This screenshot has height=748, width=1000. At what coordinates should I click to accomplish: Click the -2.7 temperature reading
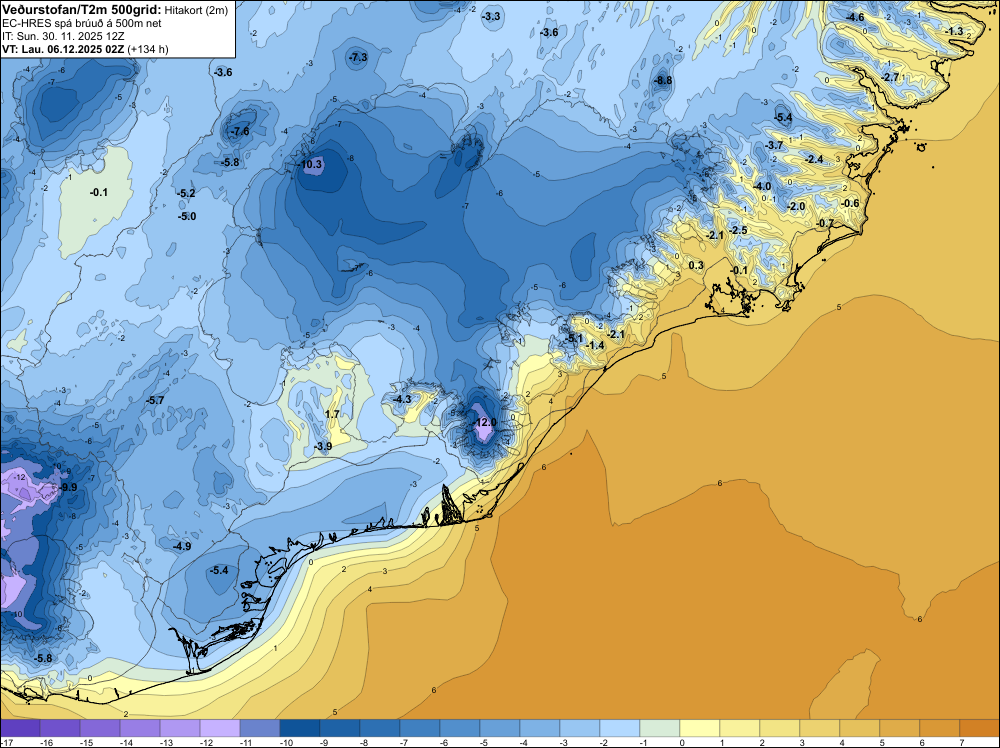pyautogui.click(x=890, y=78)
